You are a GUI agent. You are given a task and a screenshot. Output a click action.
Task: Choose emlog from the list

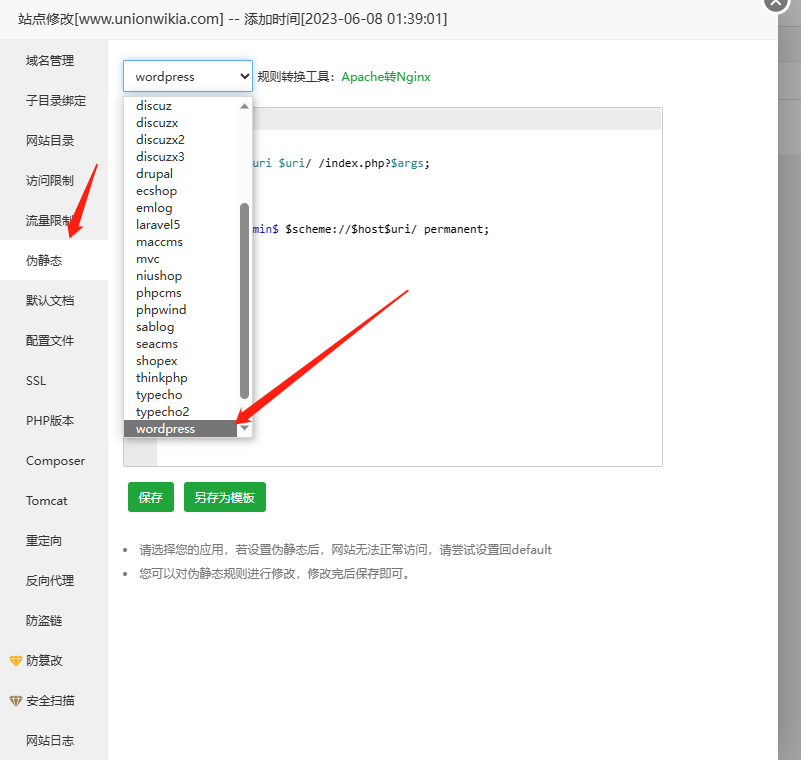(181, 207)
